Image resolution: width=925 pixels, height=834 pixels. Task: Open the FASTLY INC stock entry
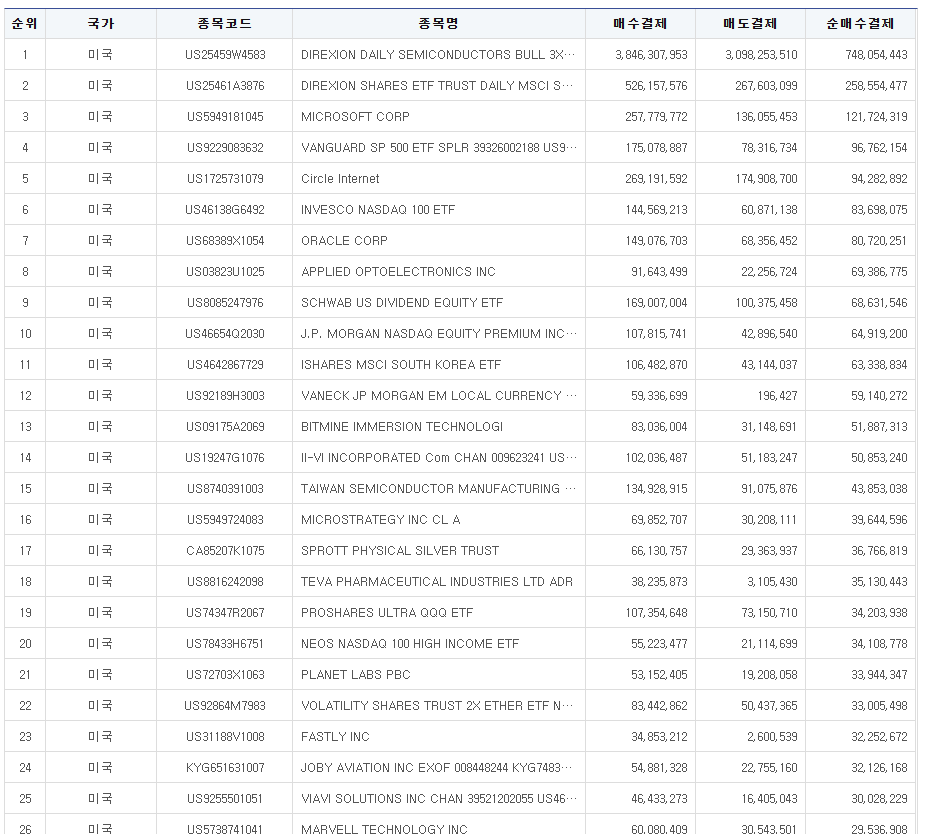(331, 736)
